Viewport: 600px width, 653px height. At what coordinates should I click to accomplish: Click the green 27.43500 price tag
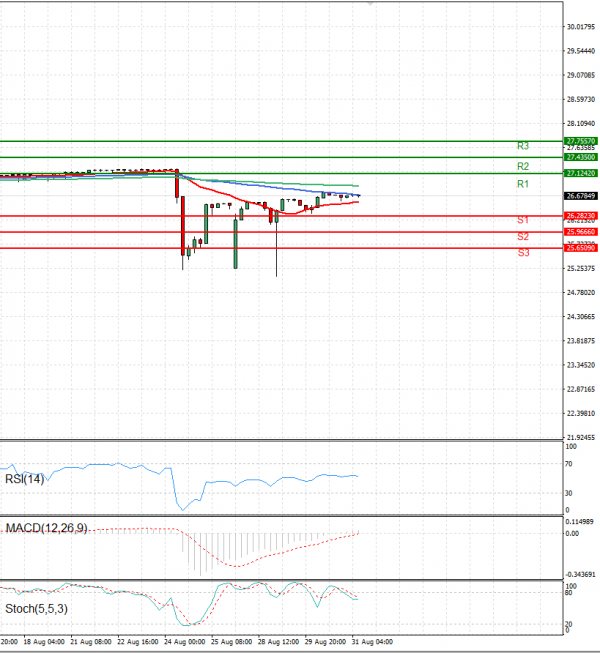pos(581,157)
